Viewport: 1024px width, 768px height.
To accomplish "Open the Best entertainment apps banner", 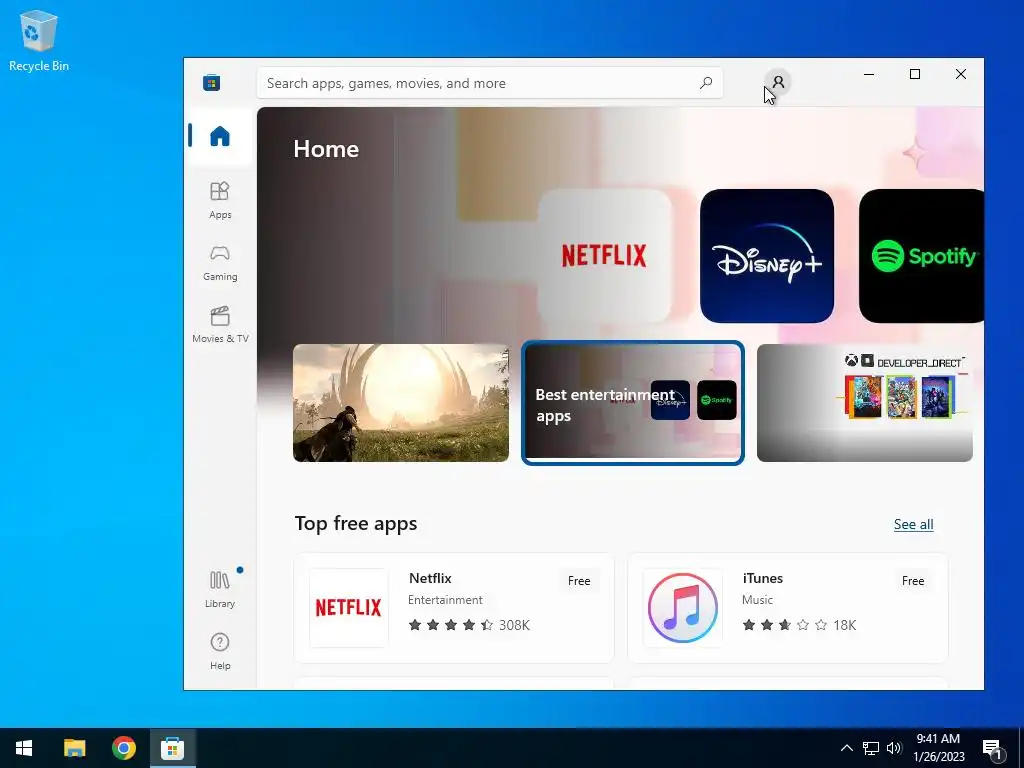I will point(633,403).
